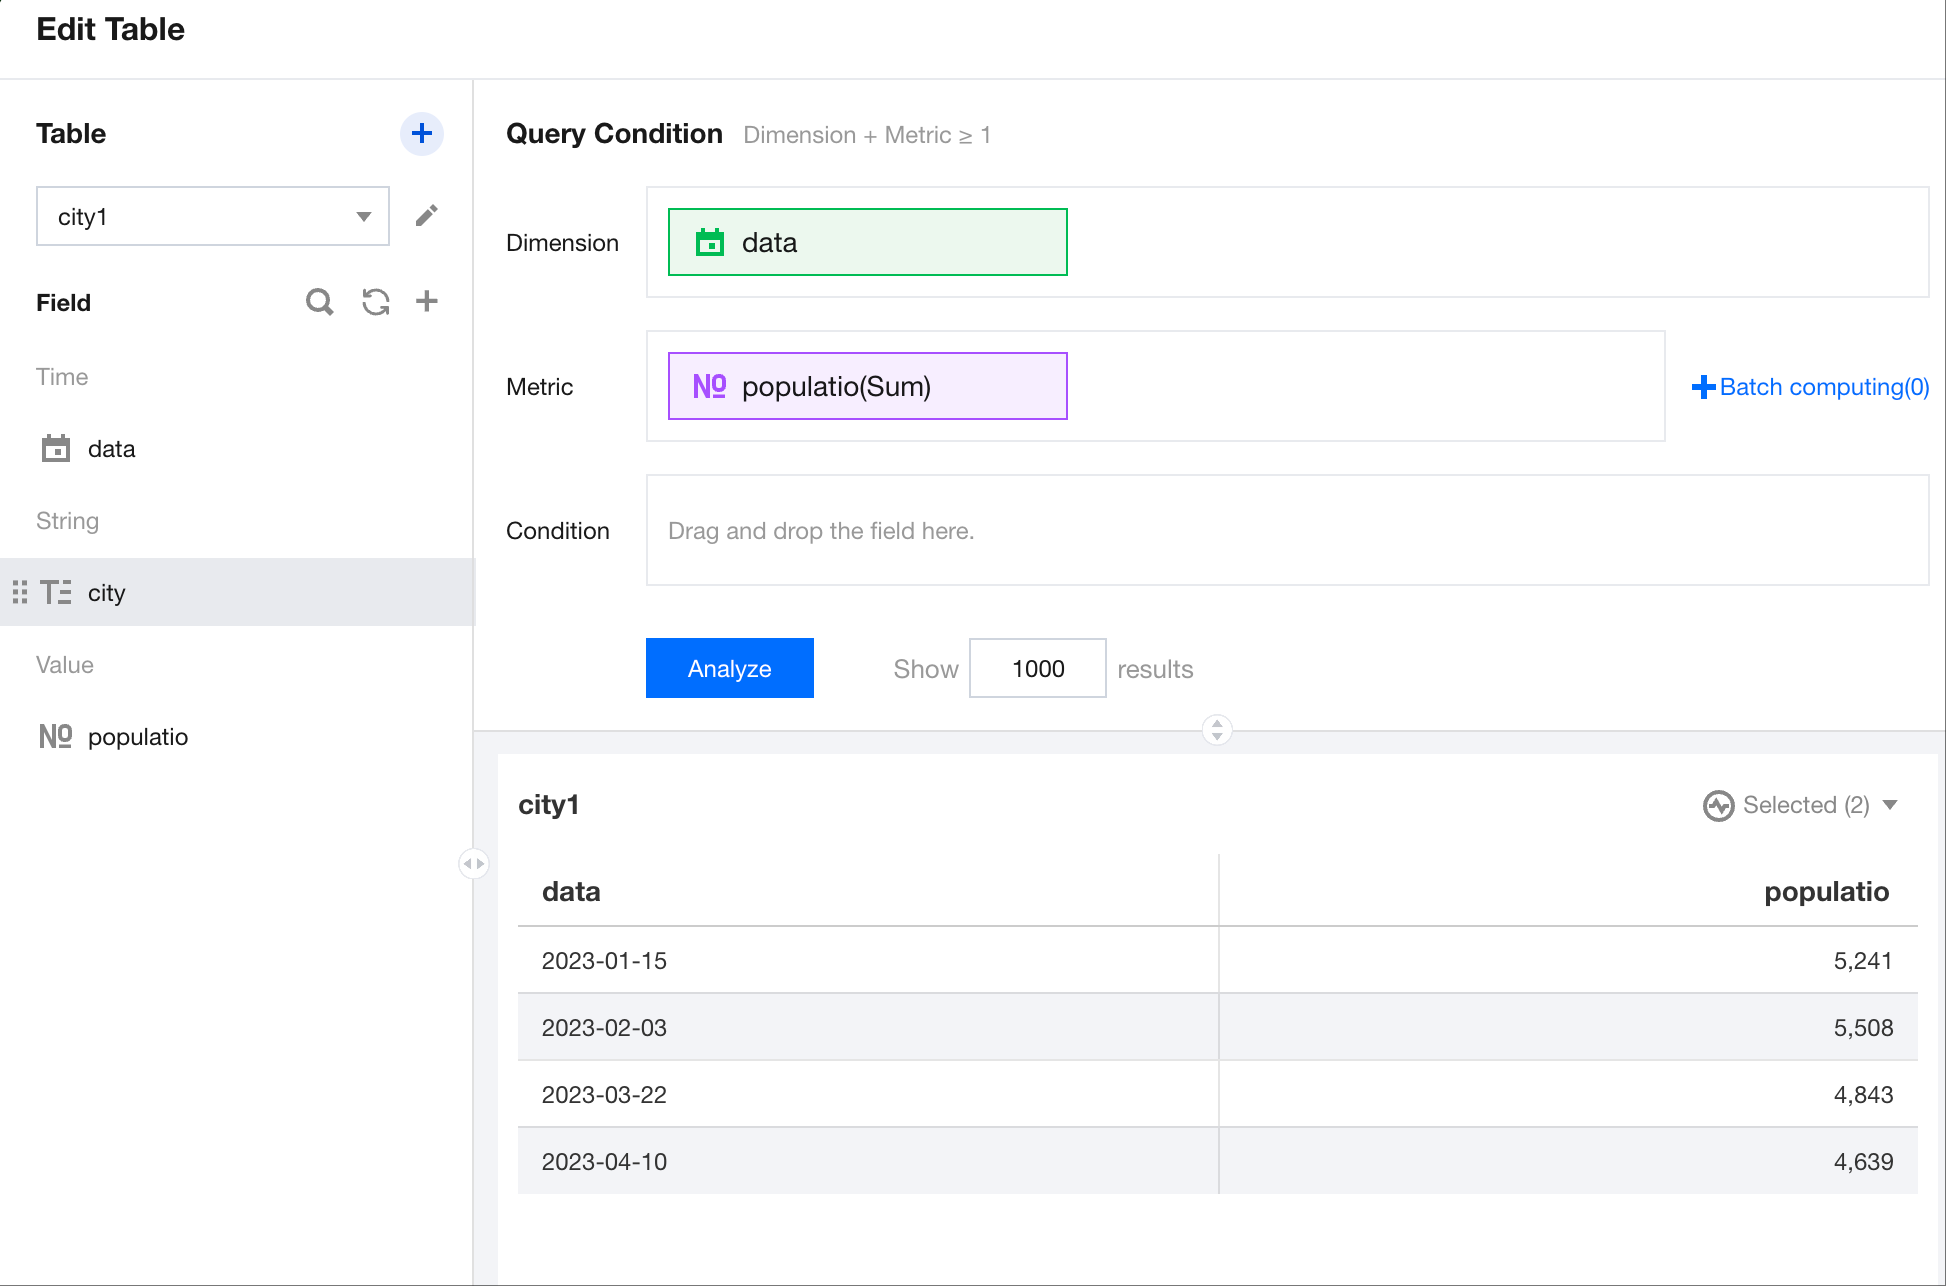This screenshot has height=1286, width=1946.
Task: Click the Condition drop area
Action: click(1286, 530)
